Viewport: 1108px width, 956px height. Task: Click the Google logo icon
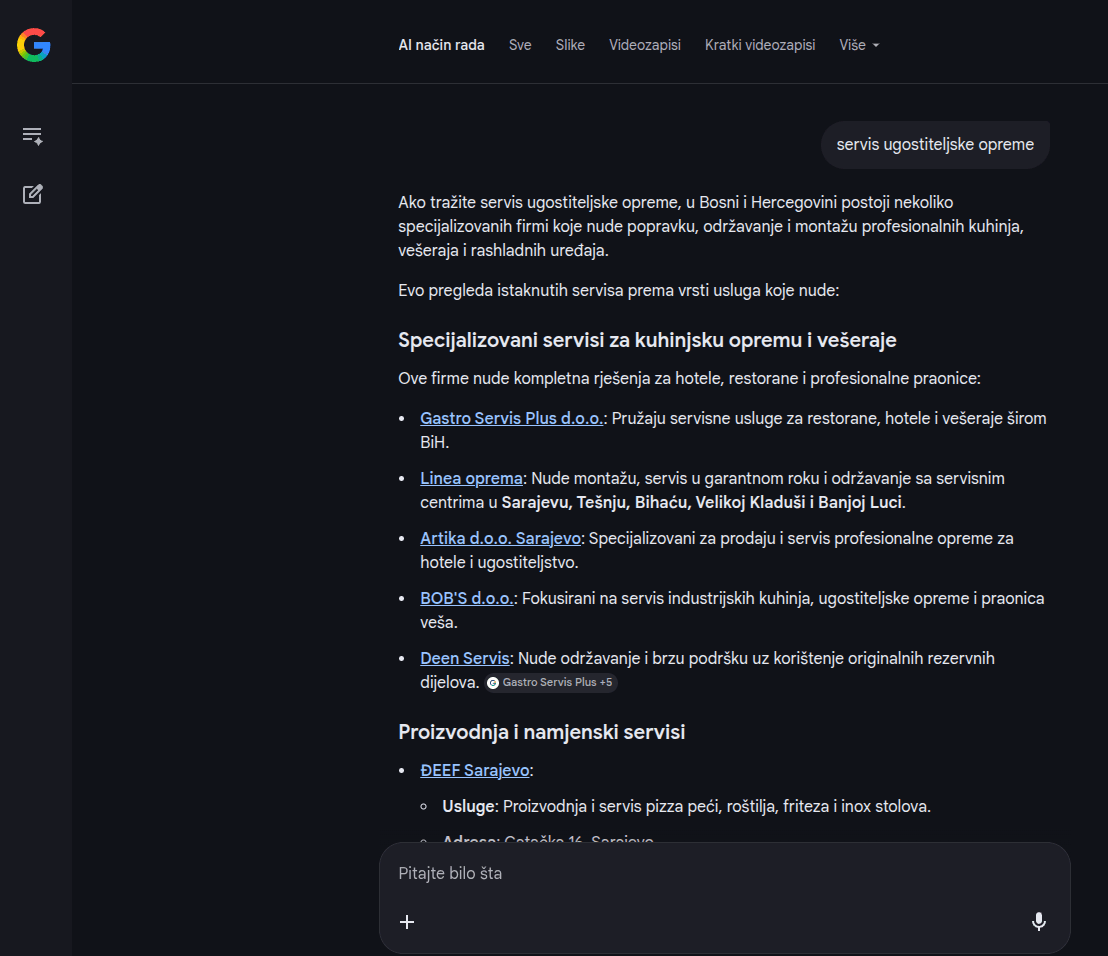(33, 45)
